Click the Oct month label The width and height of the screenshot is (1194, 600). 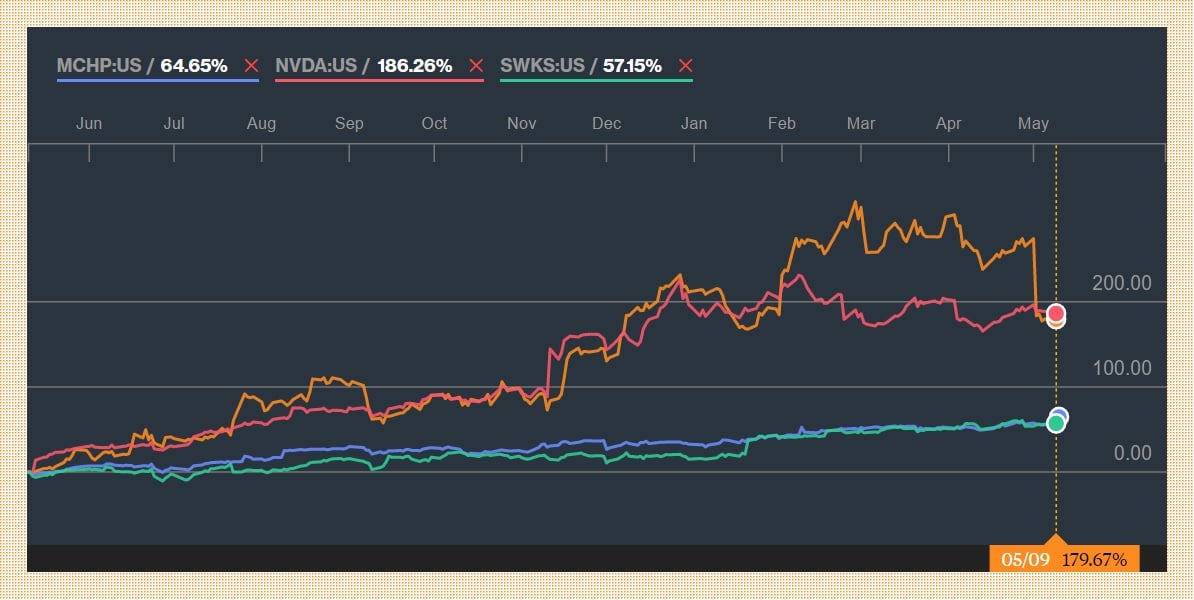434,123
